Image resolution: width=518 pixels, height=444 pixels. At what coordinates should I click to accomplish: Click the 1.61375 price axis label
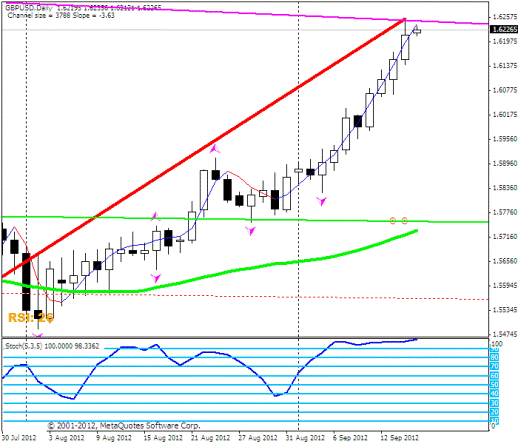click(505, 66)
